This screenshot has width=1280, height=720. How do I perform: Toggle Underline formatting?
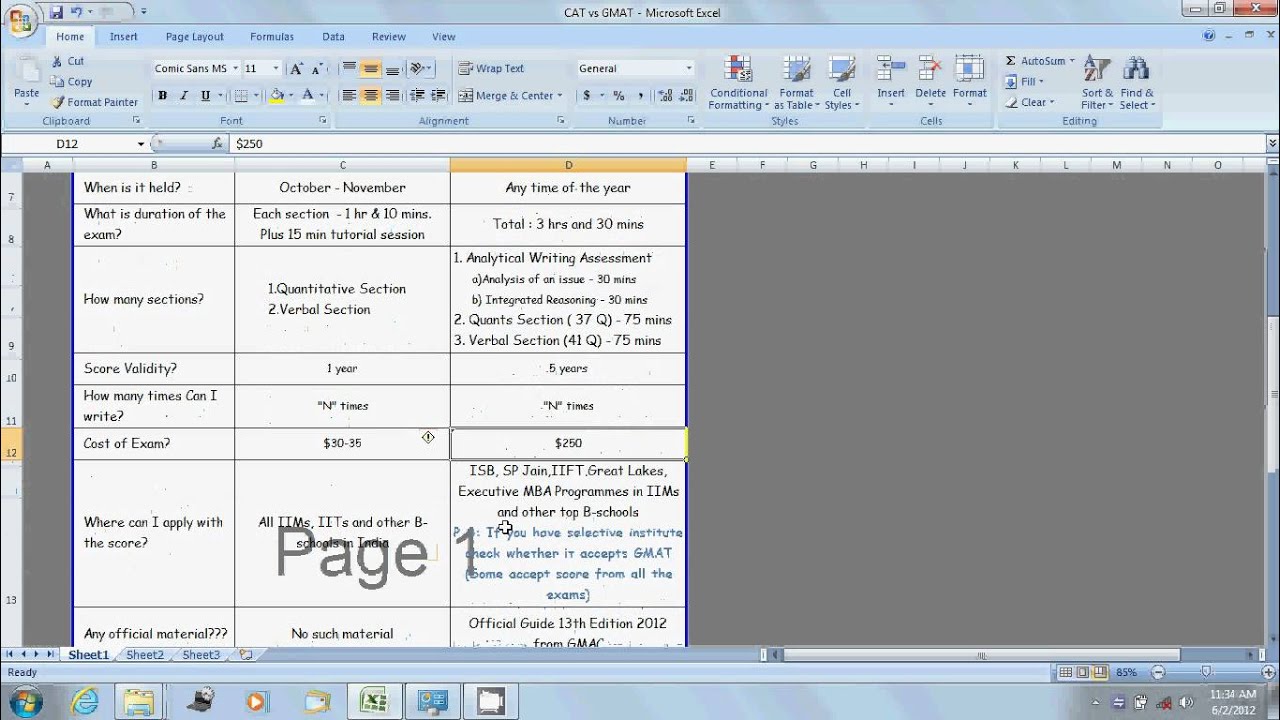(x=205, y=96)
